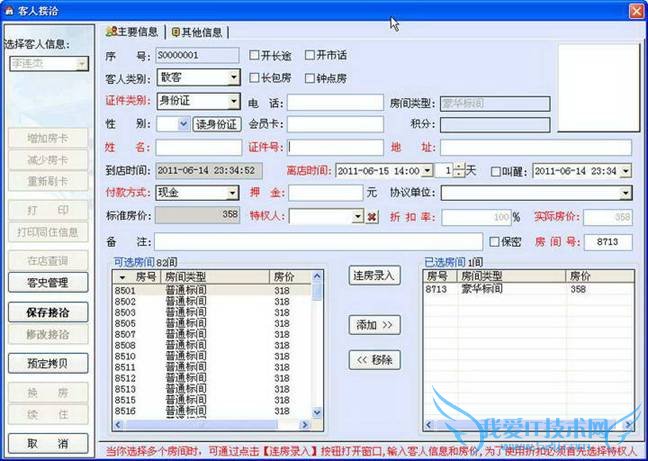Enable the 叫醒 wake-up checkbox
This screenshot has width=648, height=461.
[496, 171]
